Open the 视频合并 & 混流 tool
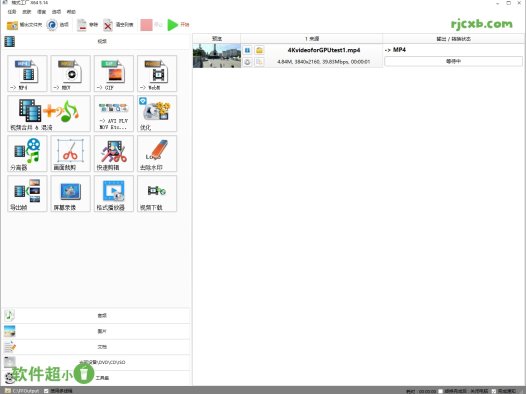Screen dimensions: 526x394 click(x=49, y=113)
